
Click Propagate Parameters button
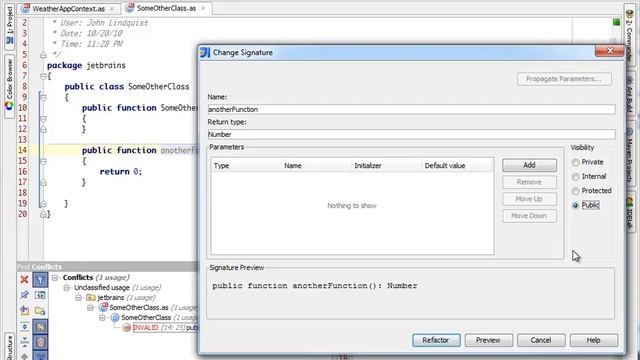[564, 79]
